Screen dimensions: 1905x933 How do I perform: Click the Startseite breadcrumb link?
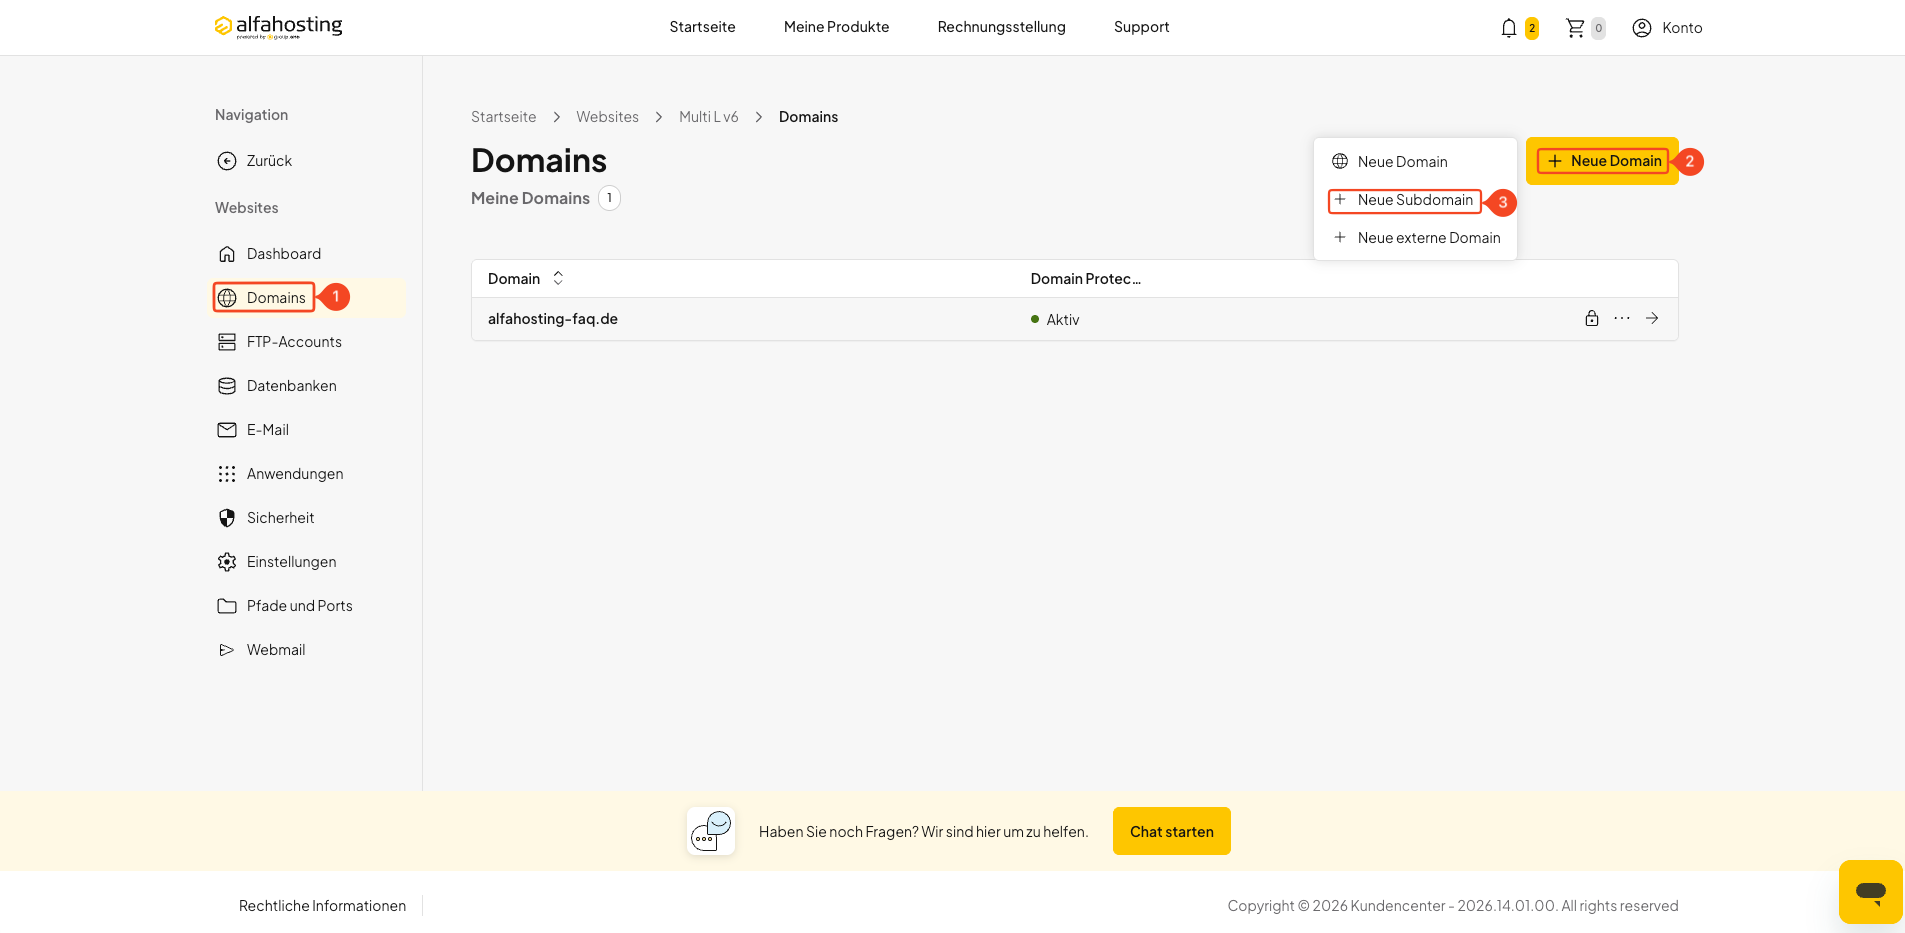coord(503,117)
